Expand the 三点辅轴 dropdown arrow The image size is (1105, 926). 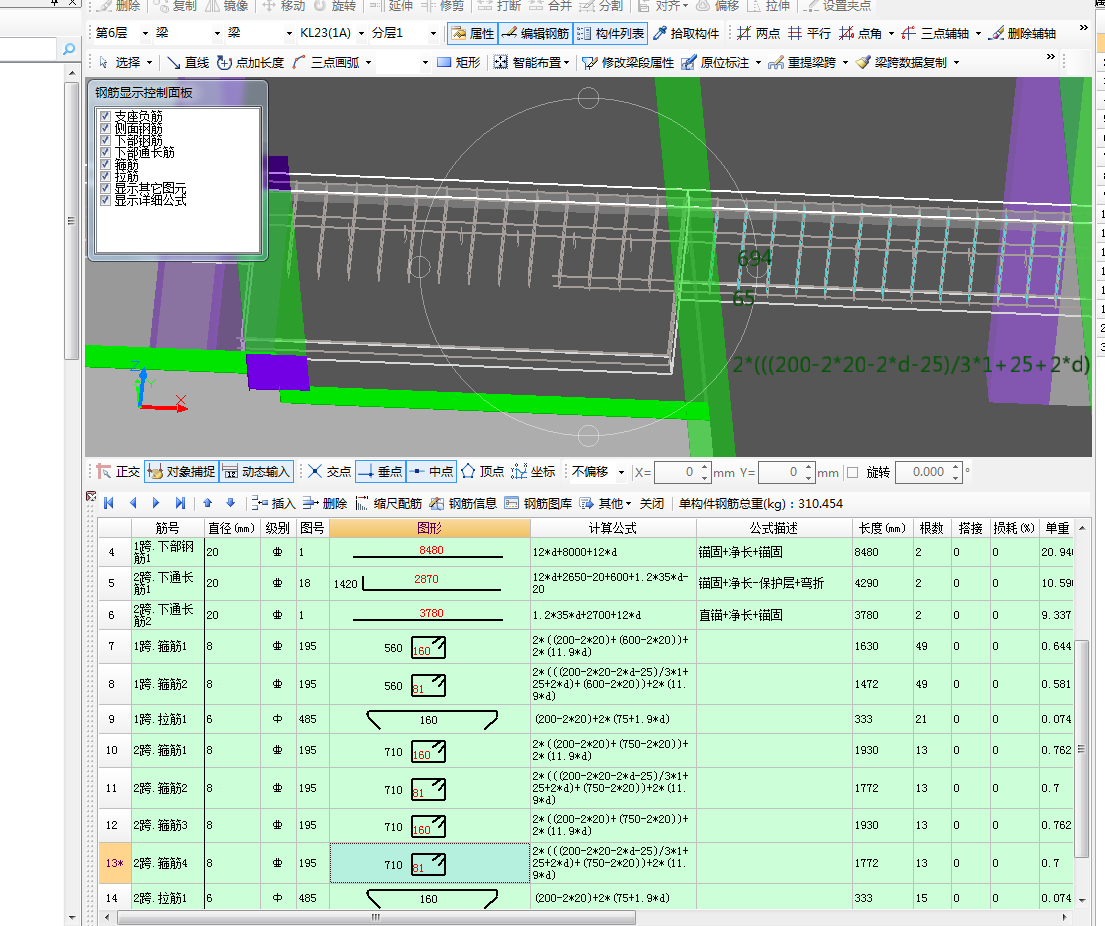[978, 33]
